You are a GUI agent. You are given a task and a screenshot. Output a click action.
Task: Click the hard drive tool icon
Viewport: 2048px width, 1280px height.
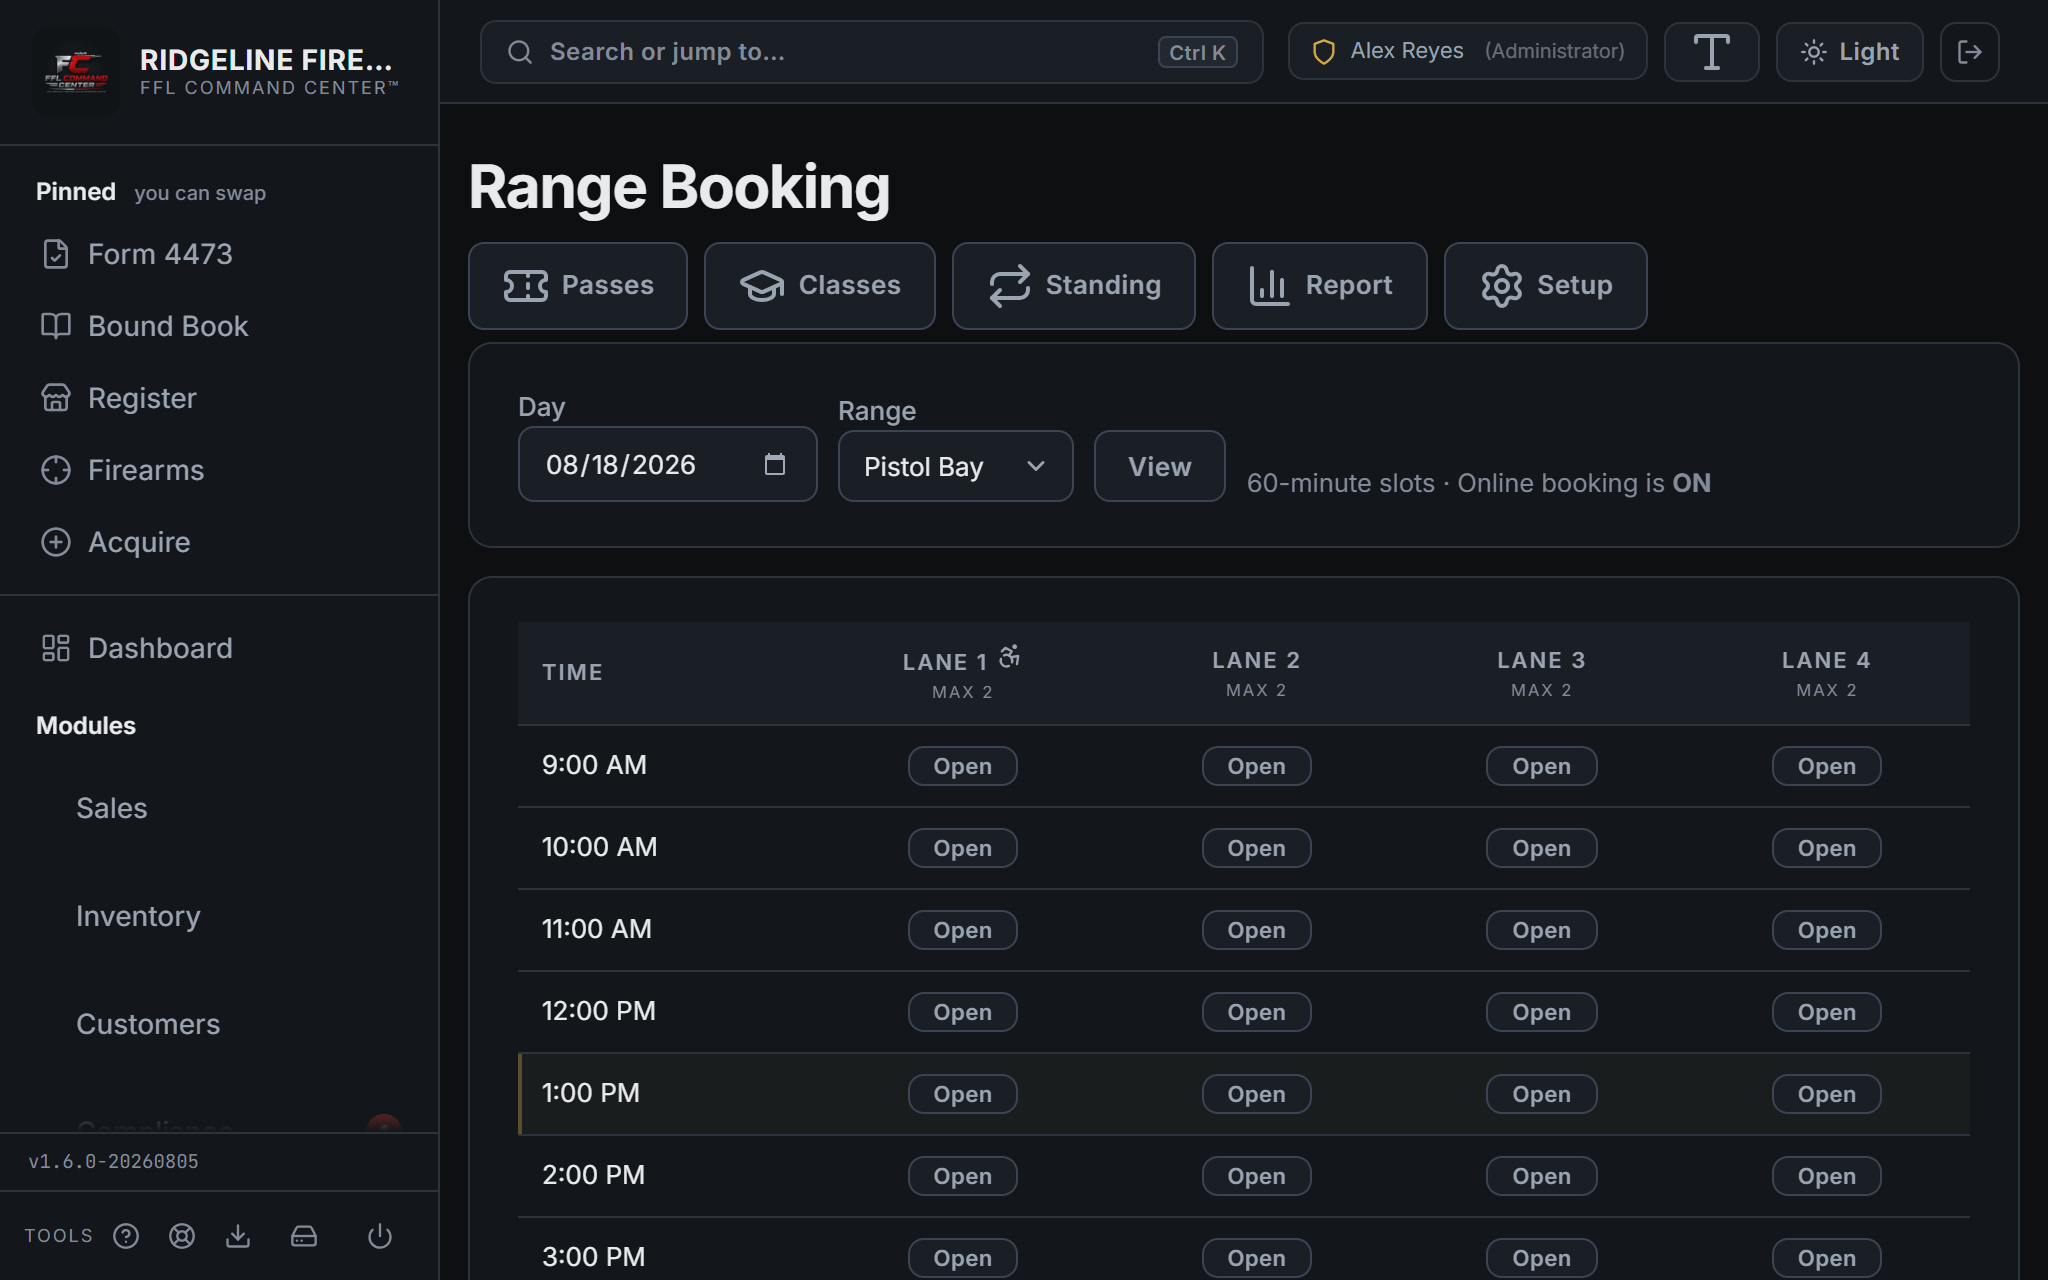[304, 1236]
